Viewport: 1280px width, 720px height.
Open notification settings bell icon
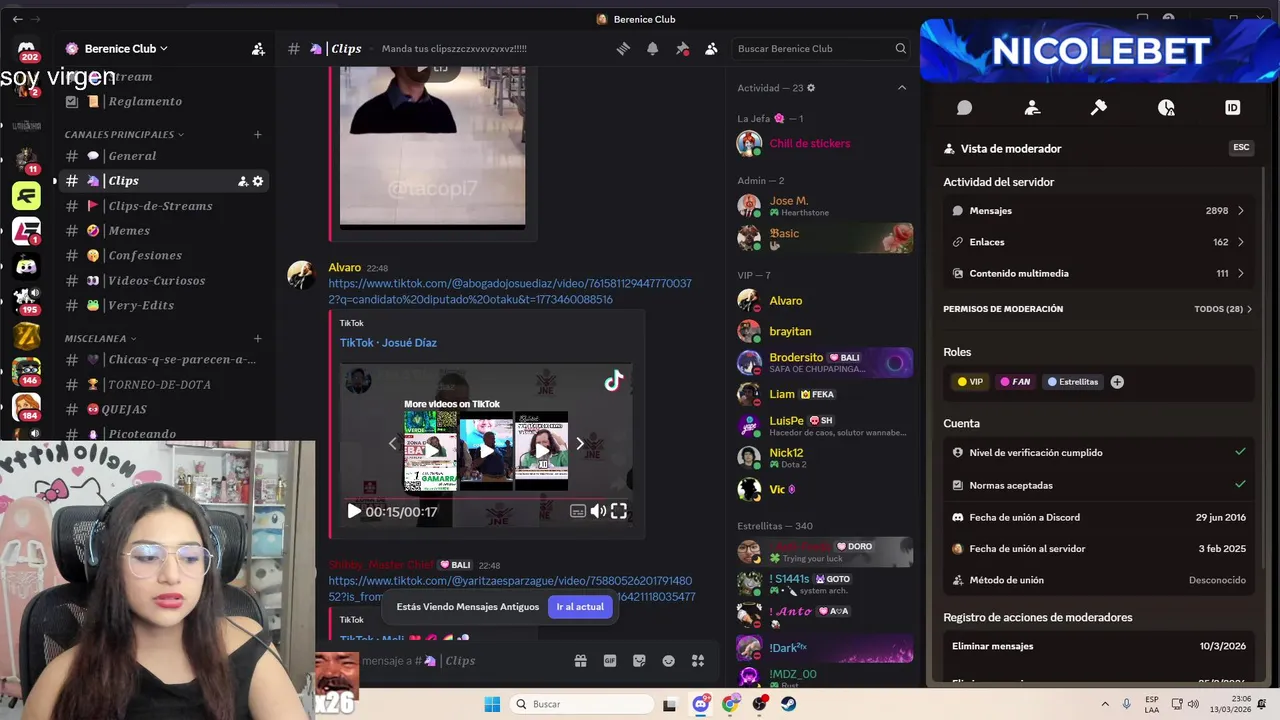click(652, 48)
